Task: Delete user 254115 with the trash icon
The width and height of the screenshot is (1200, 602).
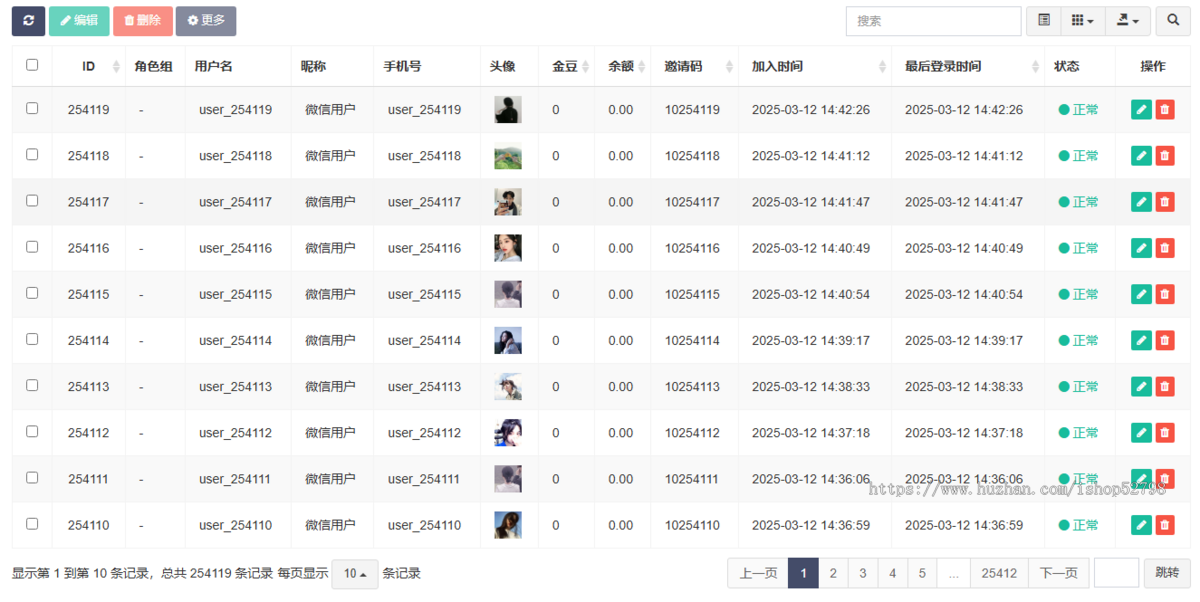Action: pyautogui.click(x=1165, y=294)
